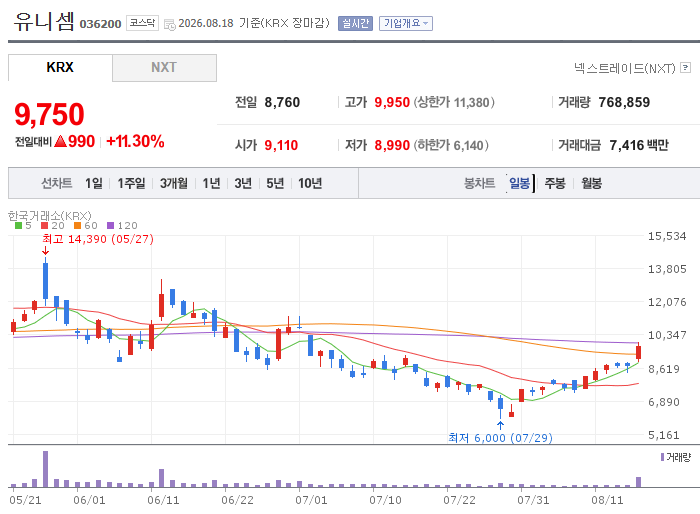Click the upper limit 상한가 11,380 text
Image resolution: width=700 pixels, height=514 pixels.
[x=454, y=102]
